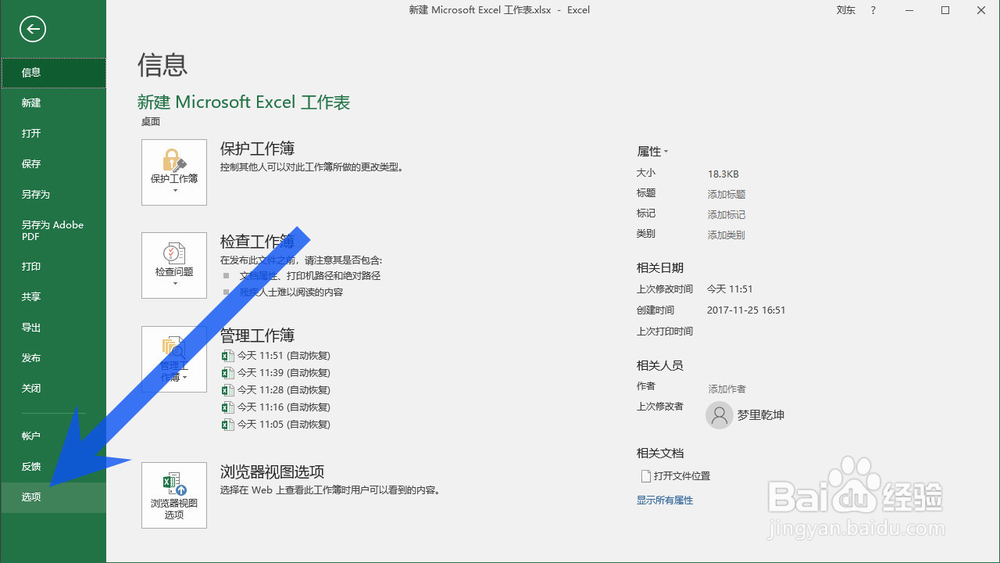Screen dimensions: 1000x563
Task: Click the Excel file icon beside 今天 11:05
Action: 228,425
